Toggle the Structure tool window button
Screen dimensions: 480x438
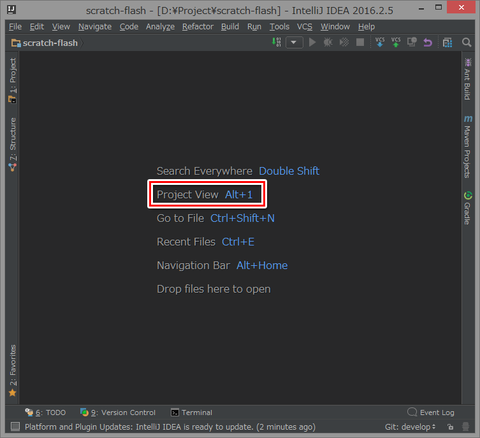pyautogui.click(x=13, y=145)
